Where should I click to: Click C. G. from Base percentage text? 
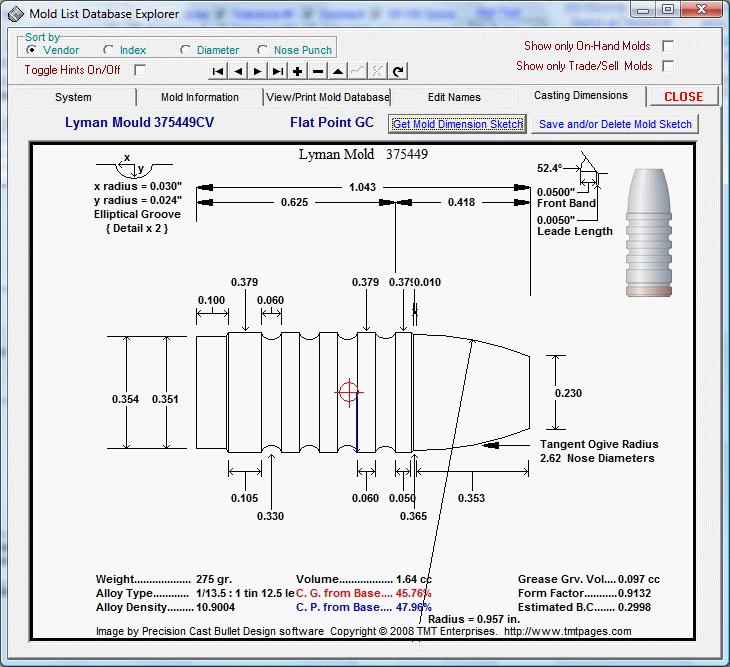click(x=364, y=593)
